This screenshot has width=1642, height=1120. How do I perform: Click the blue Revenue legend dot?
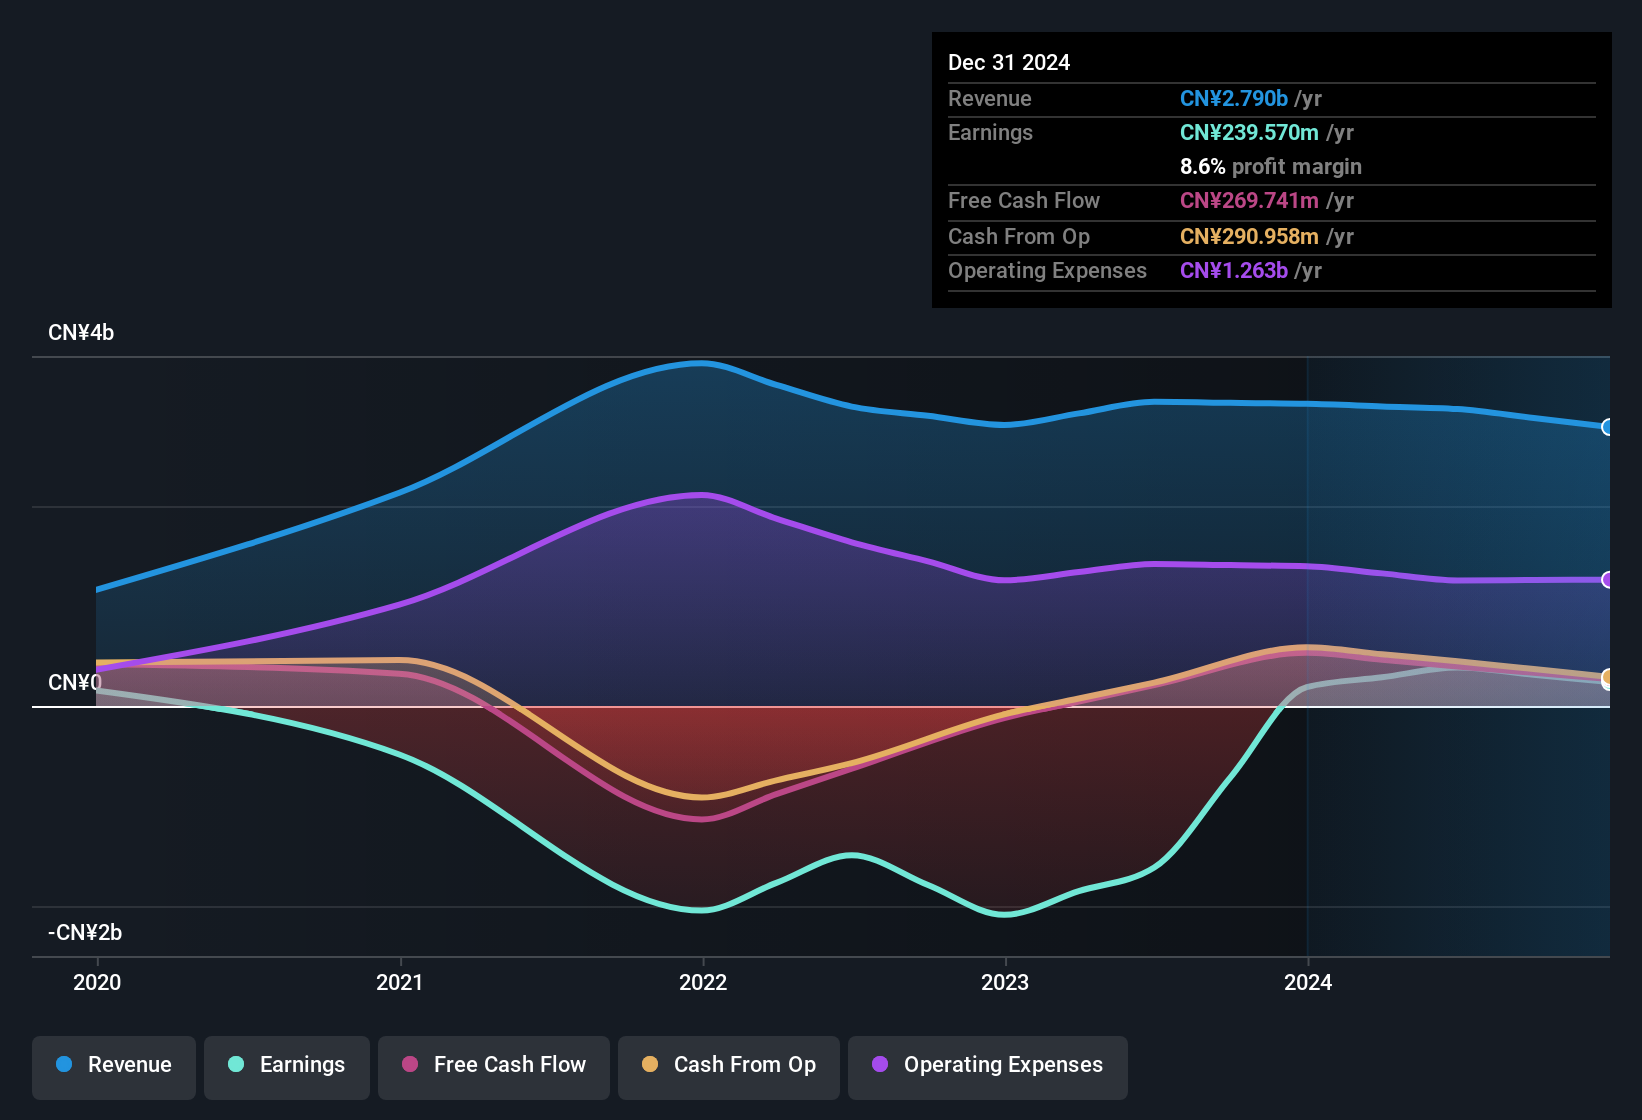64,1066
